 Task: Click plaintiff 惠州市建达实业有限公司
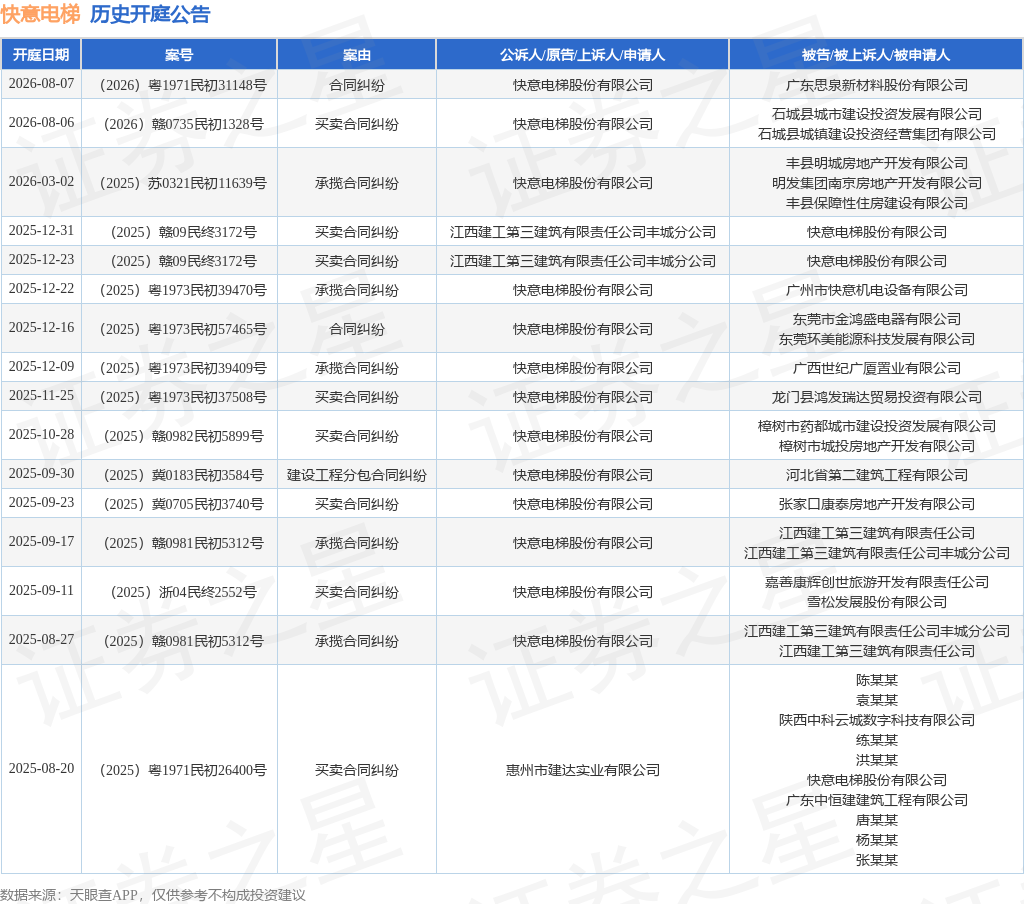tap(583, 770)
